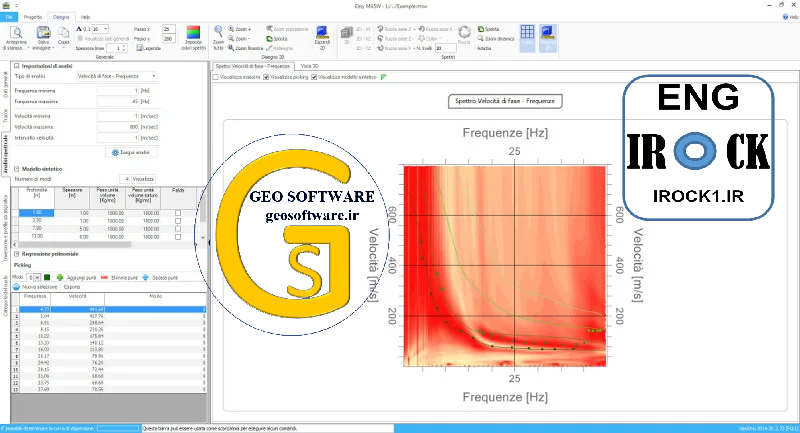Click the Aggiungi punti green icon
800x433 pixels.
click(60, 277)
